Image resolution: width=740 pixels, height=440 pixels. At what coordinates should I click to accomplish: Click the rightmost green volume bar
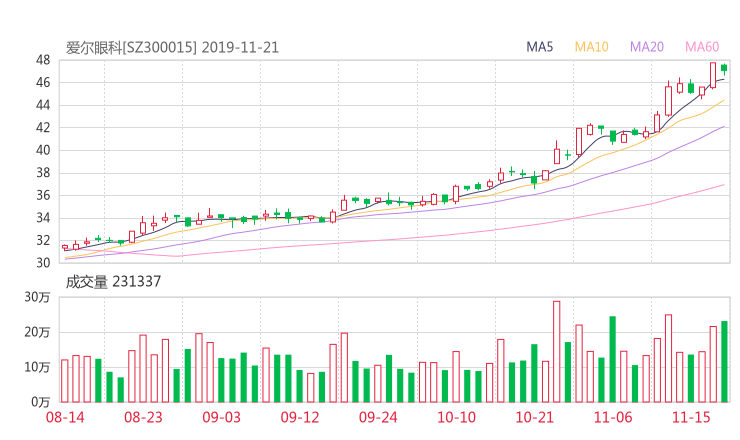[x=724, y=362]
